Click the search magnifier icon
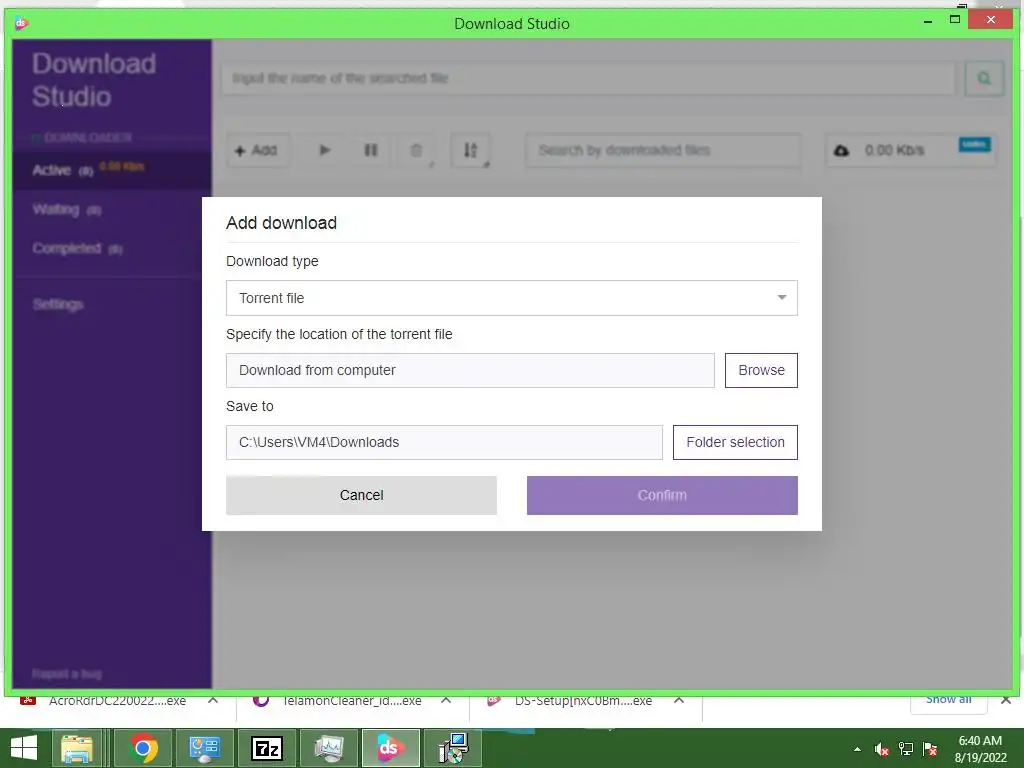 pyautogui.click(x=984, y=78)
